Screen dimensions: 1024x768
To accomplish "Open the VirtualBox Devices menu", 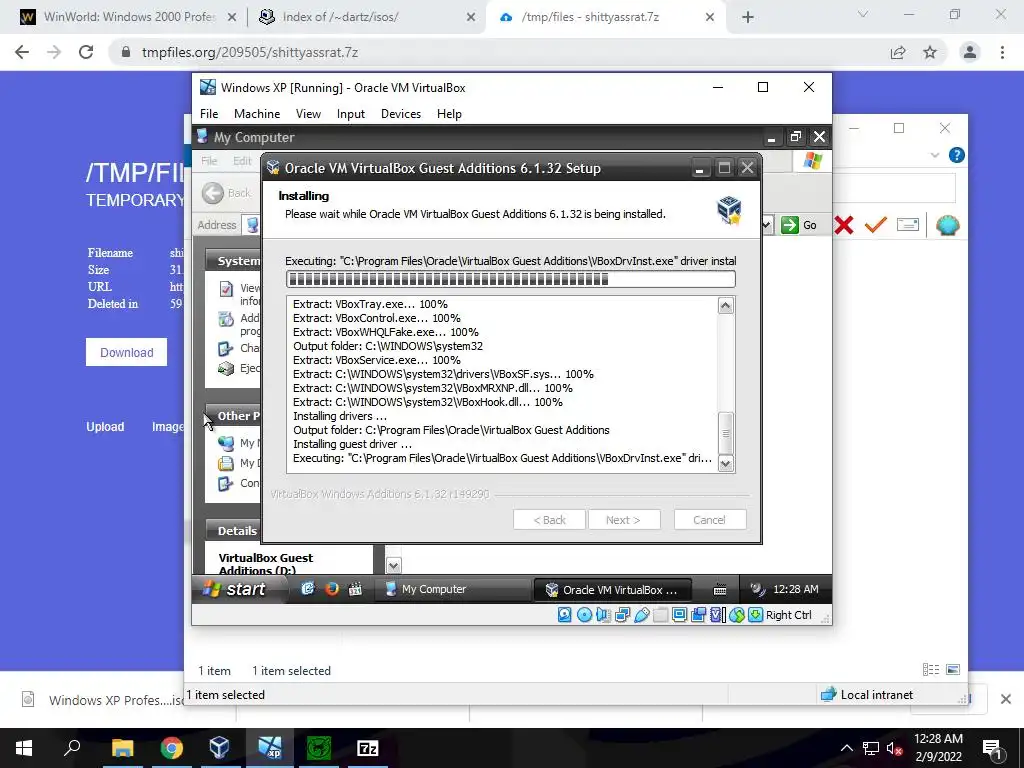I will point(401,114).
